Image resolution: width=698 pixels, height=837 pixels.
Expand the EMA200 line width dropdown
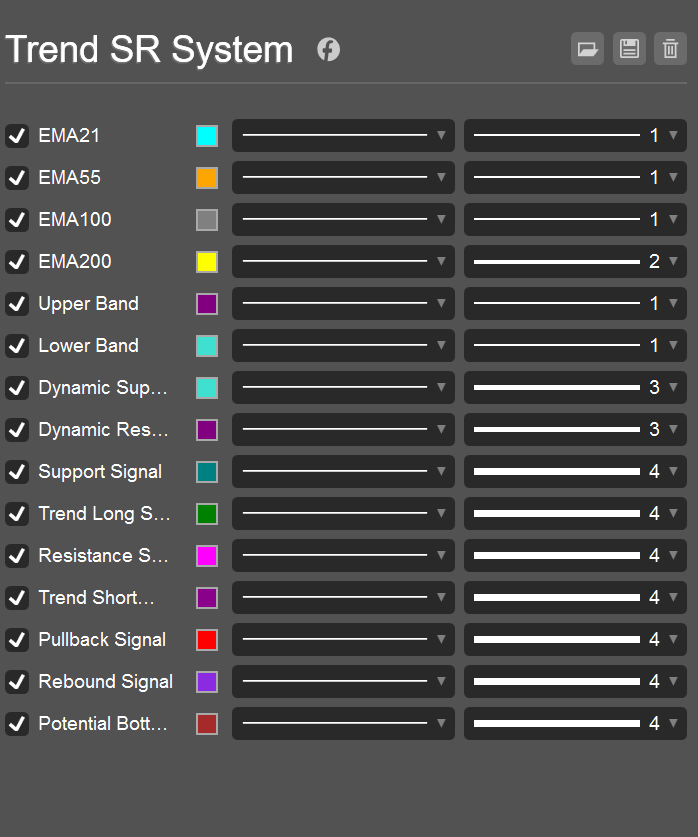(575, 262)
